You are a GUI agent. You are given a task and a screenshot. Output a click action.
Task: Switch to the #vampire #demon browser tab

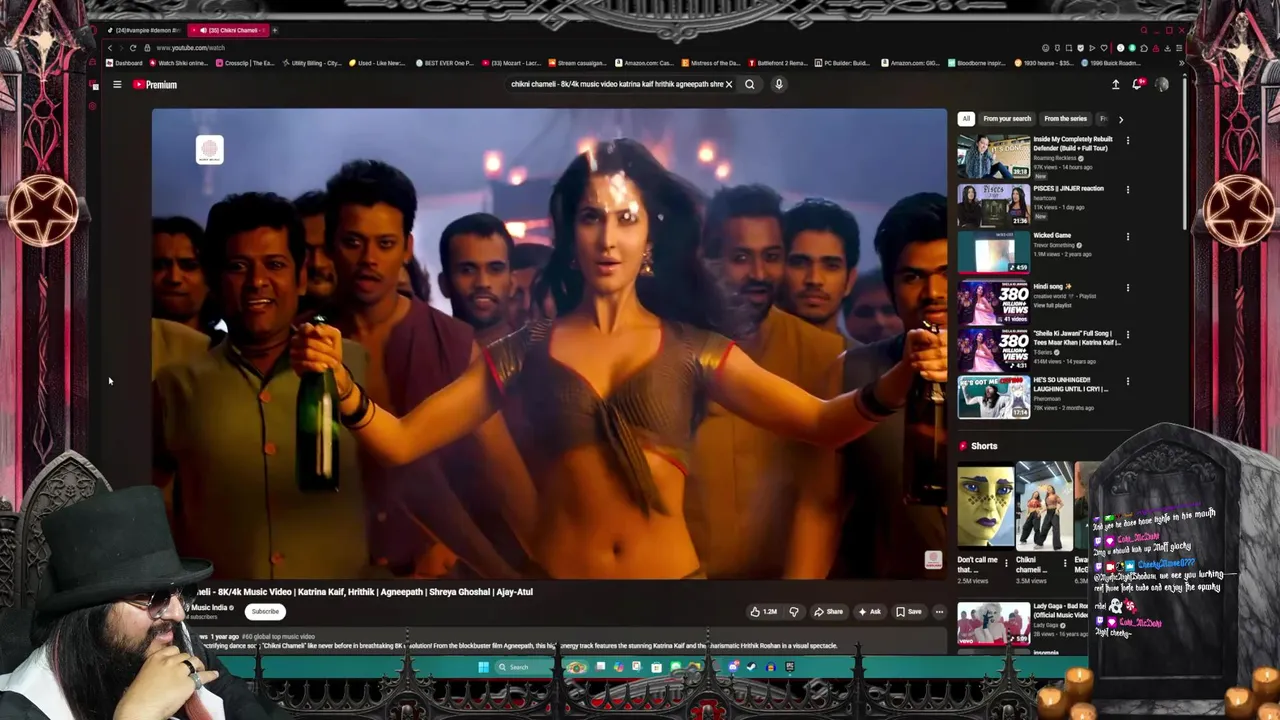pyautogui.click(x=143, y=30)
